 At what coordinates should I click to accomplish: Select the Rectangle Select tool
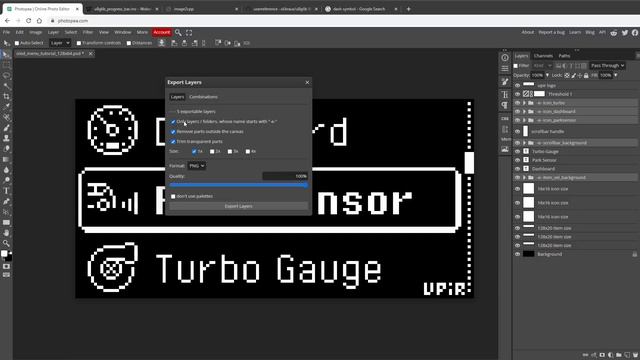(x=6, y=65)
